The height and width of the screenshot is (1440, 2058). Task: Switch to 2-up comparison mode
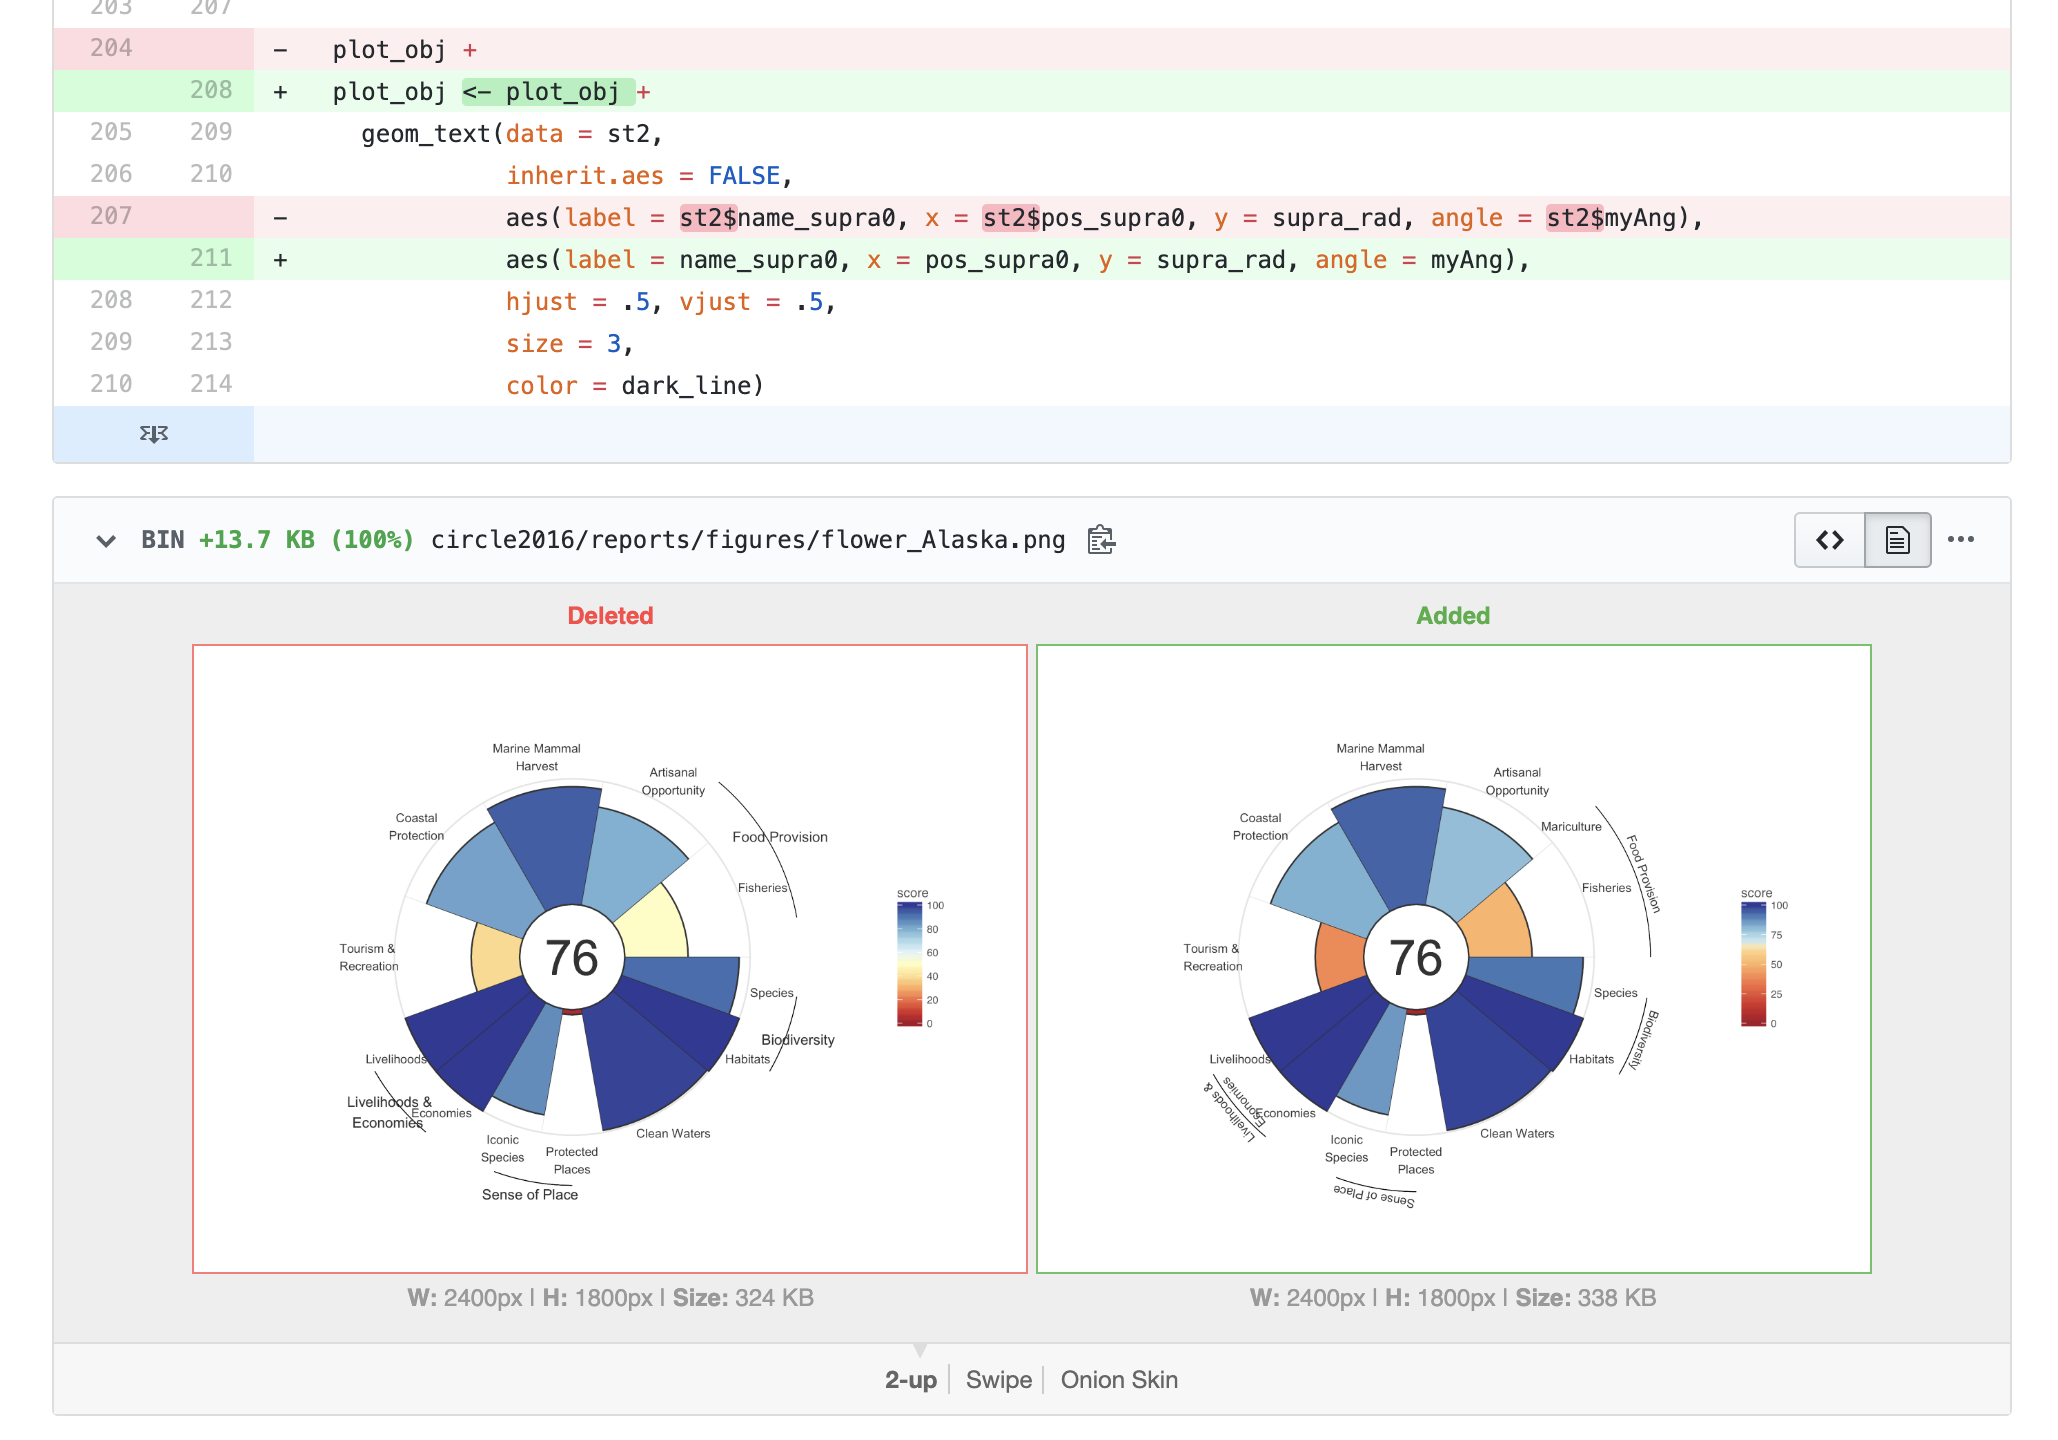910,1380
